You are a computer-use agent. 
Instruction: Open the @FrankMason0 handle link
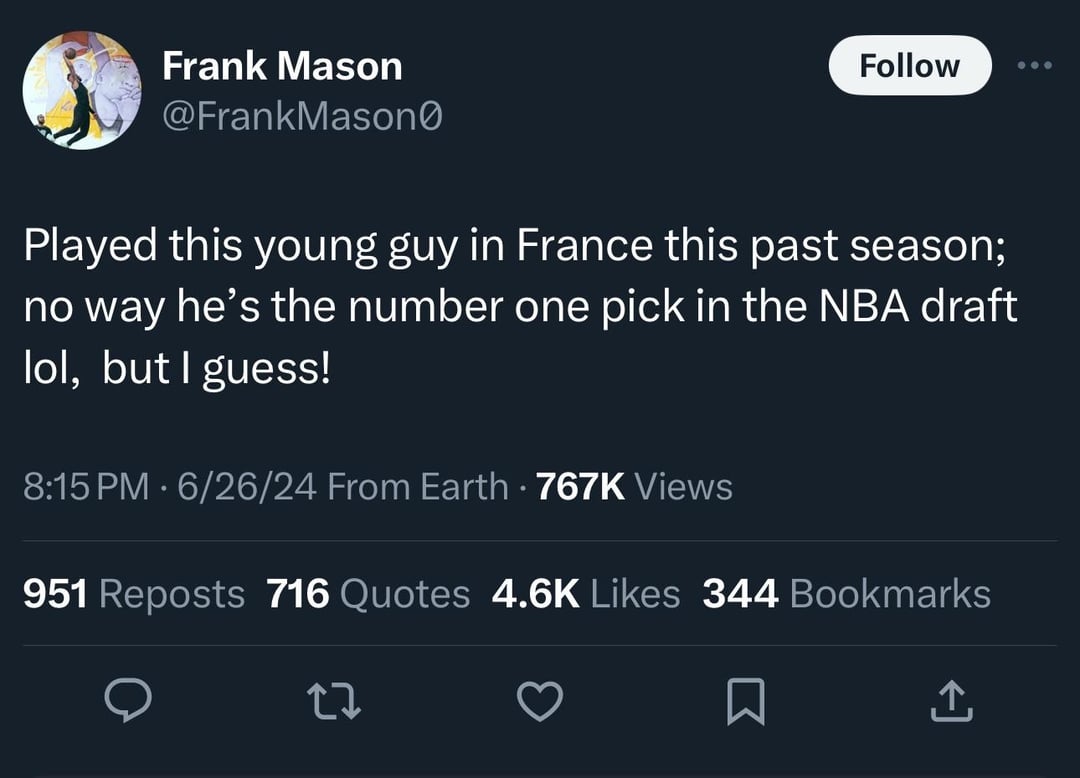301,118
